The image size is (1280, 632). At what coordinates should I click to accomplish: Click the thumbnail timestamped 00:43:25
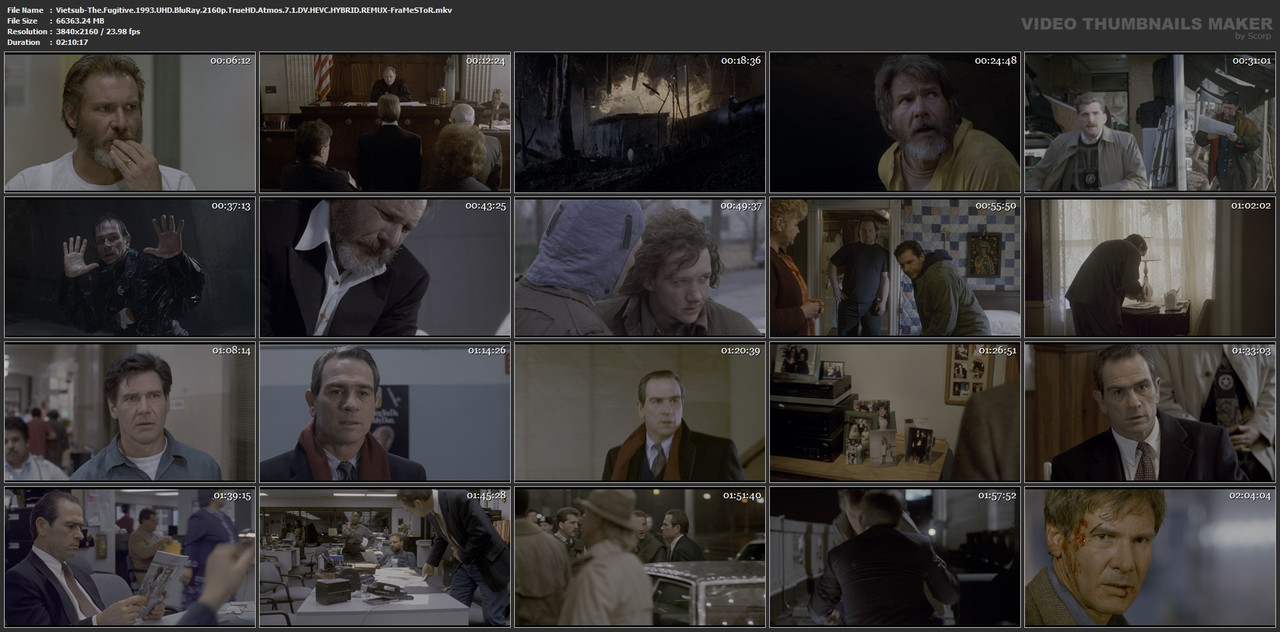(385, 267)
